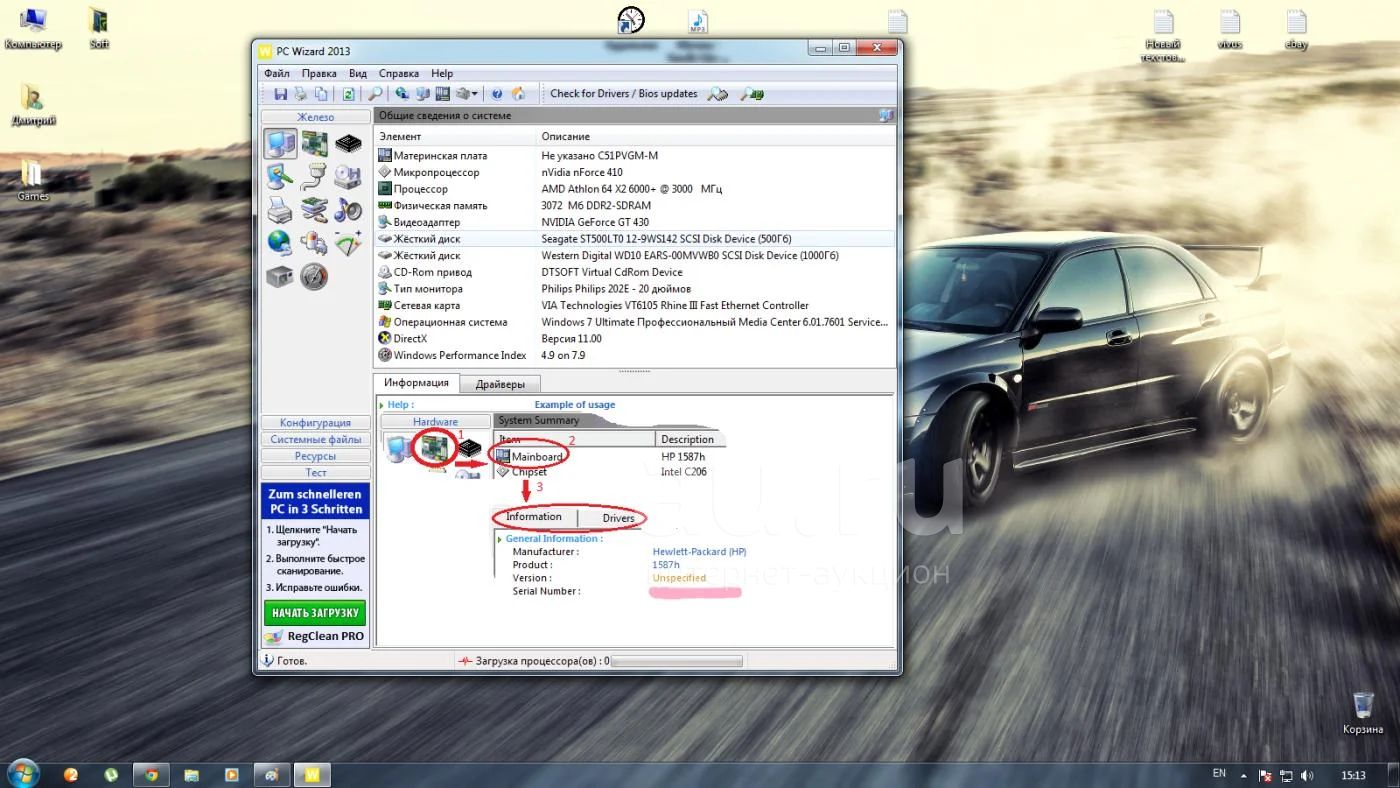Expand the Системные файлы sidebar section
Viewport: 1400px width, 788px height.
315,439
